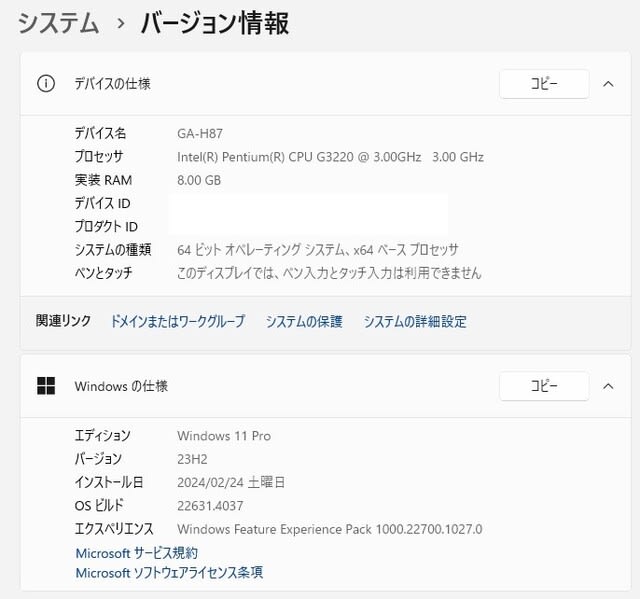Click the breadcrumb arrow separator
The width and height of the screenshot is (640, 599).
click(120, 24)
